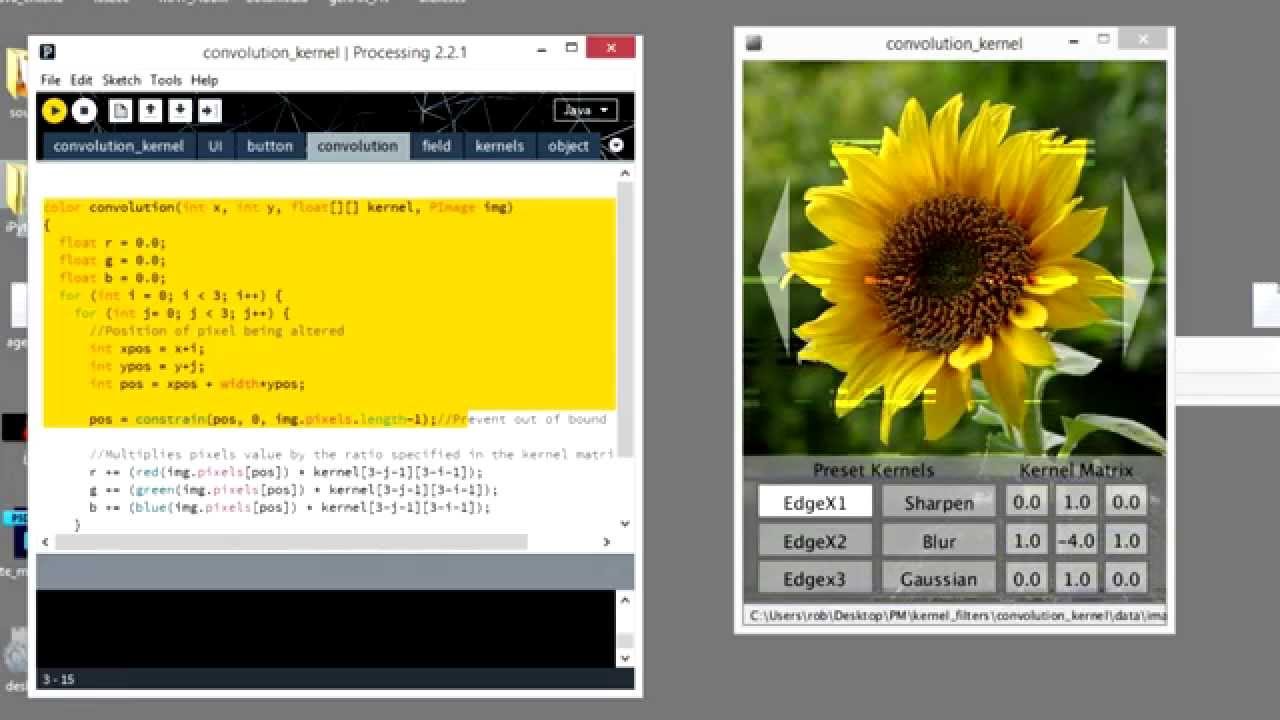
Task: Select the convolution tab
Action: point(358,146)
